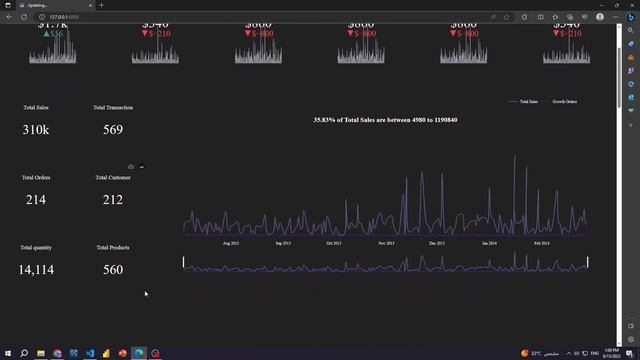Open the browser profile avatar

600,17
